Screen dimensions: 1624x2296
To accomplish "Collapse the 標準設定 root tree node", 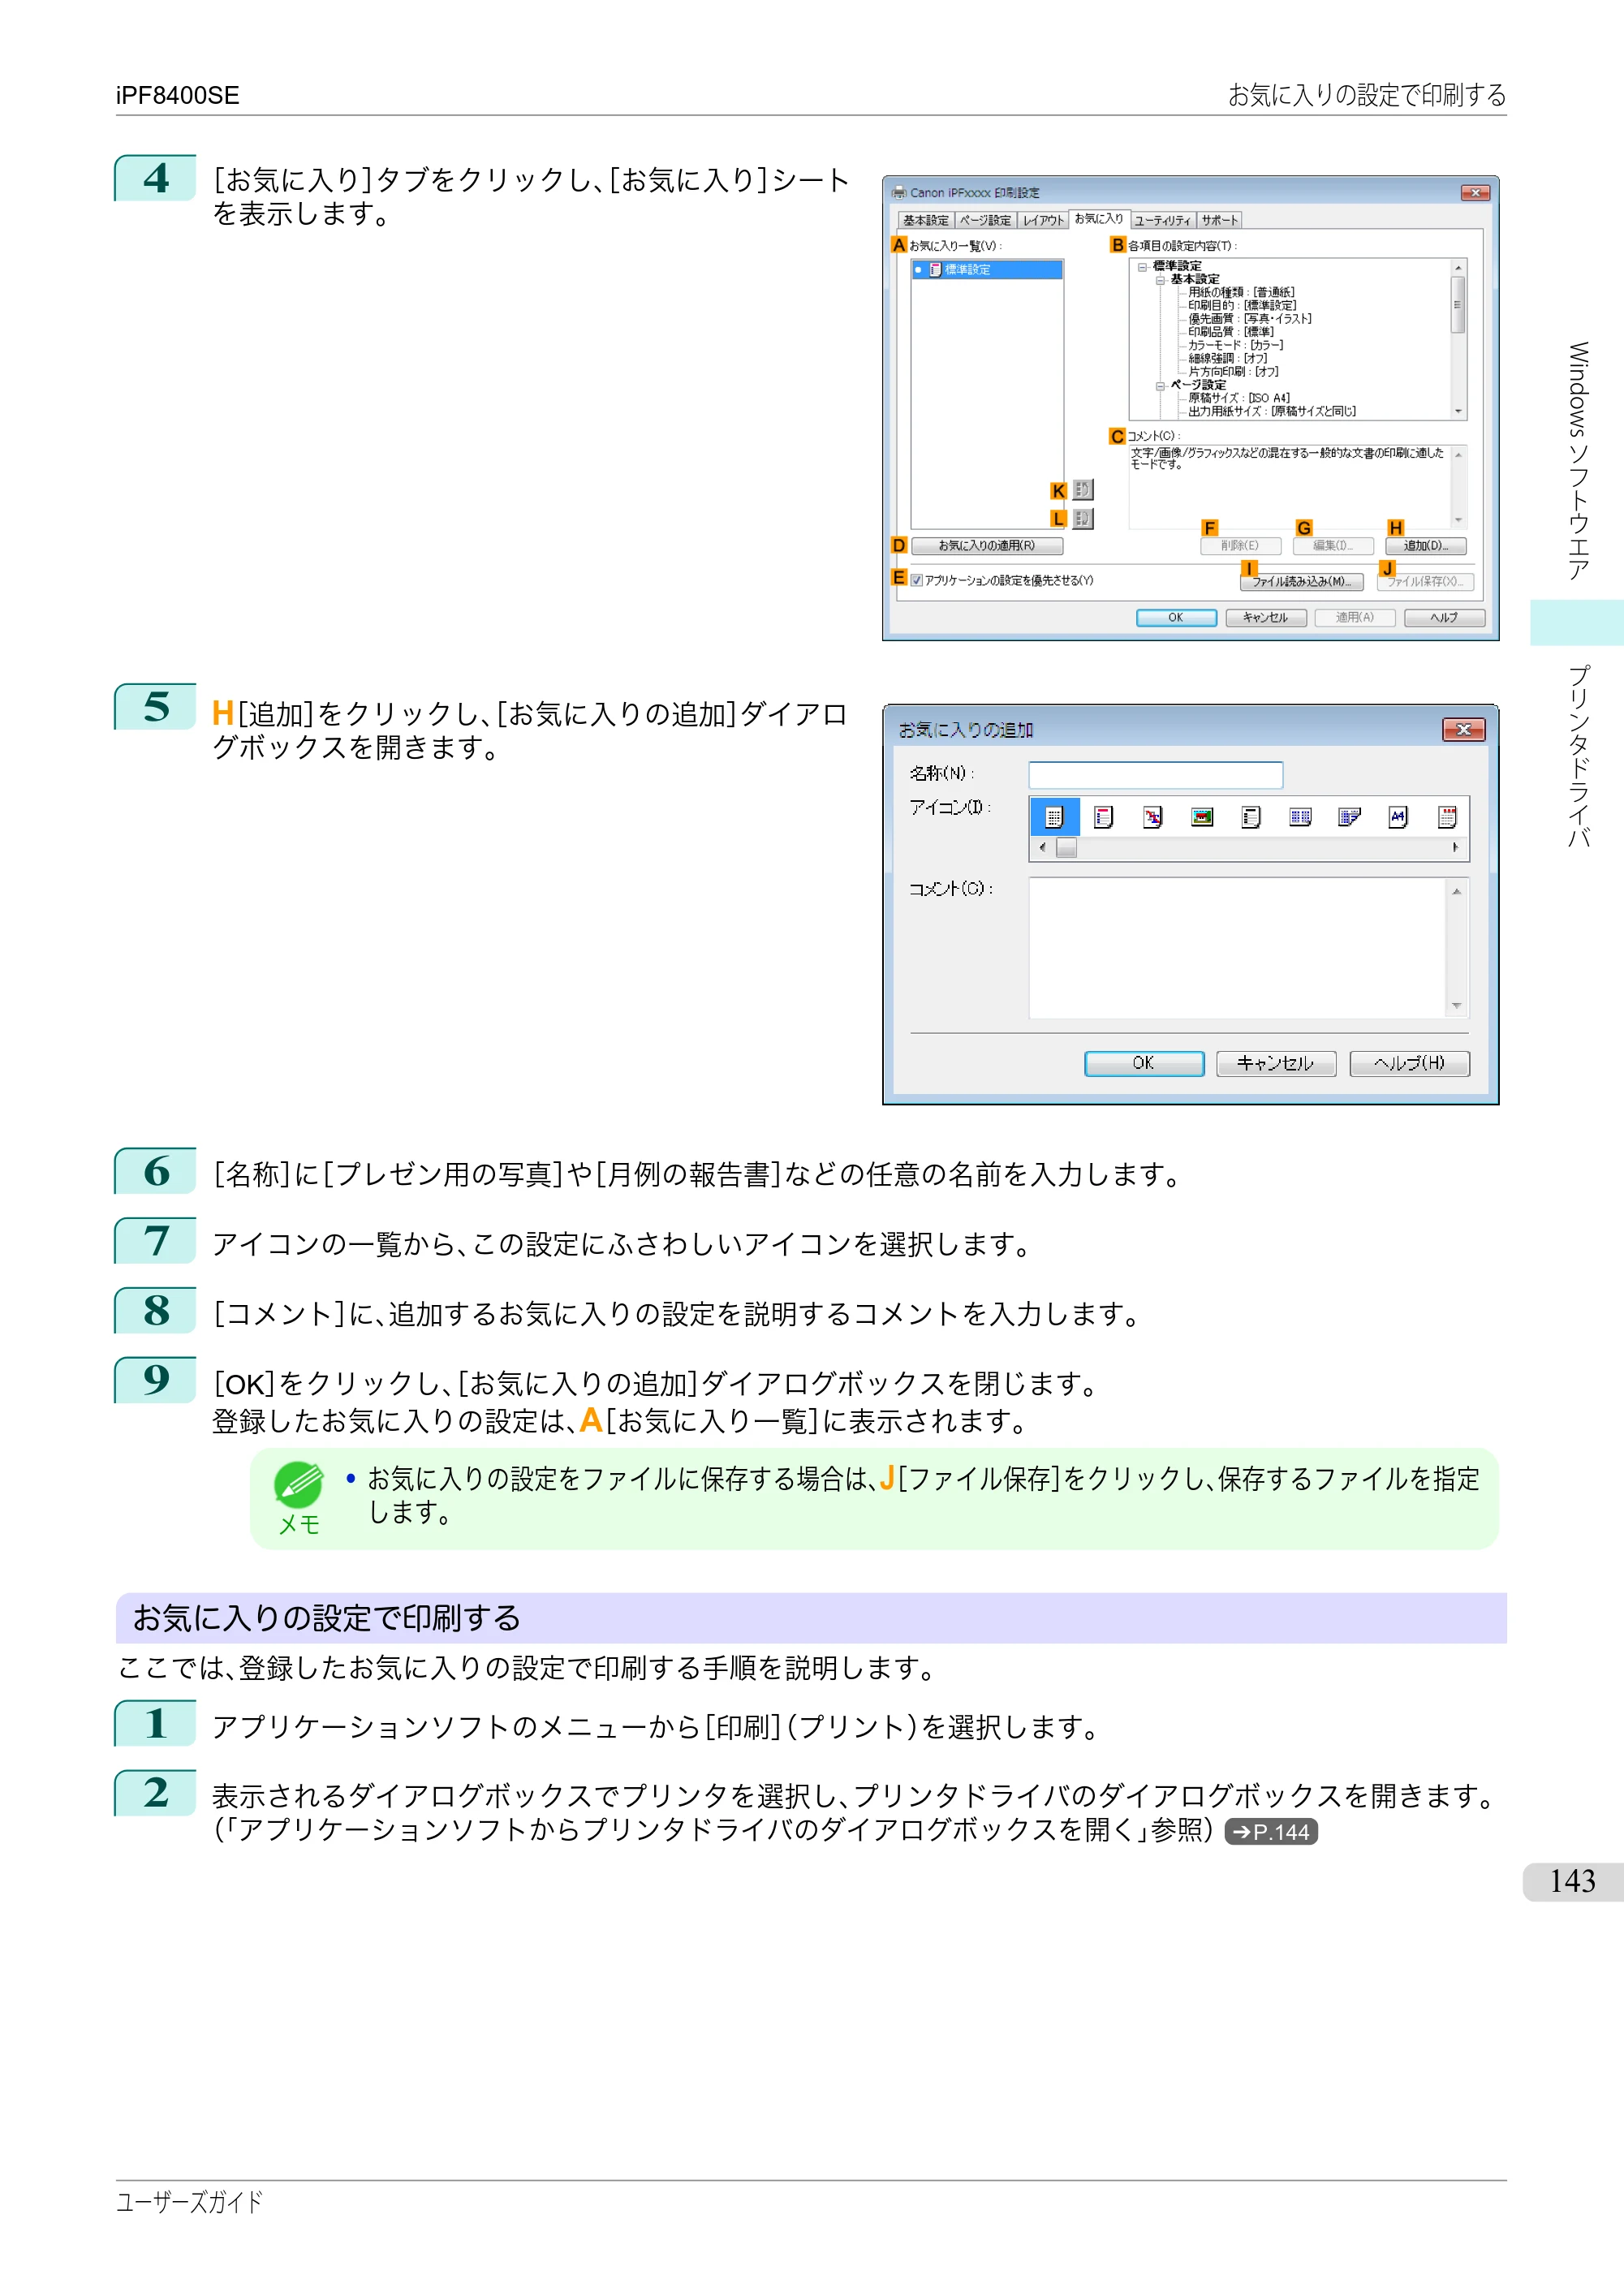I will tap(1142, 267).
